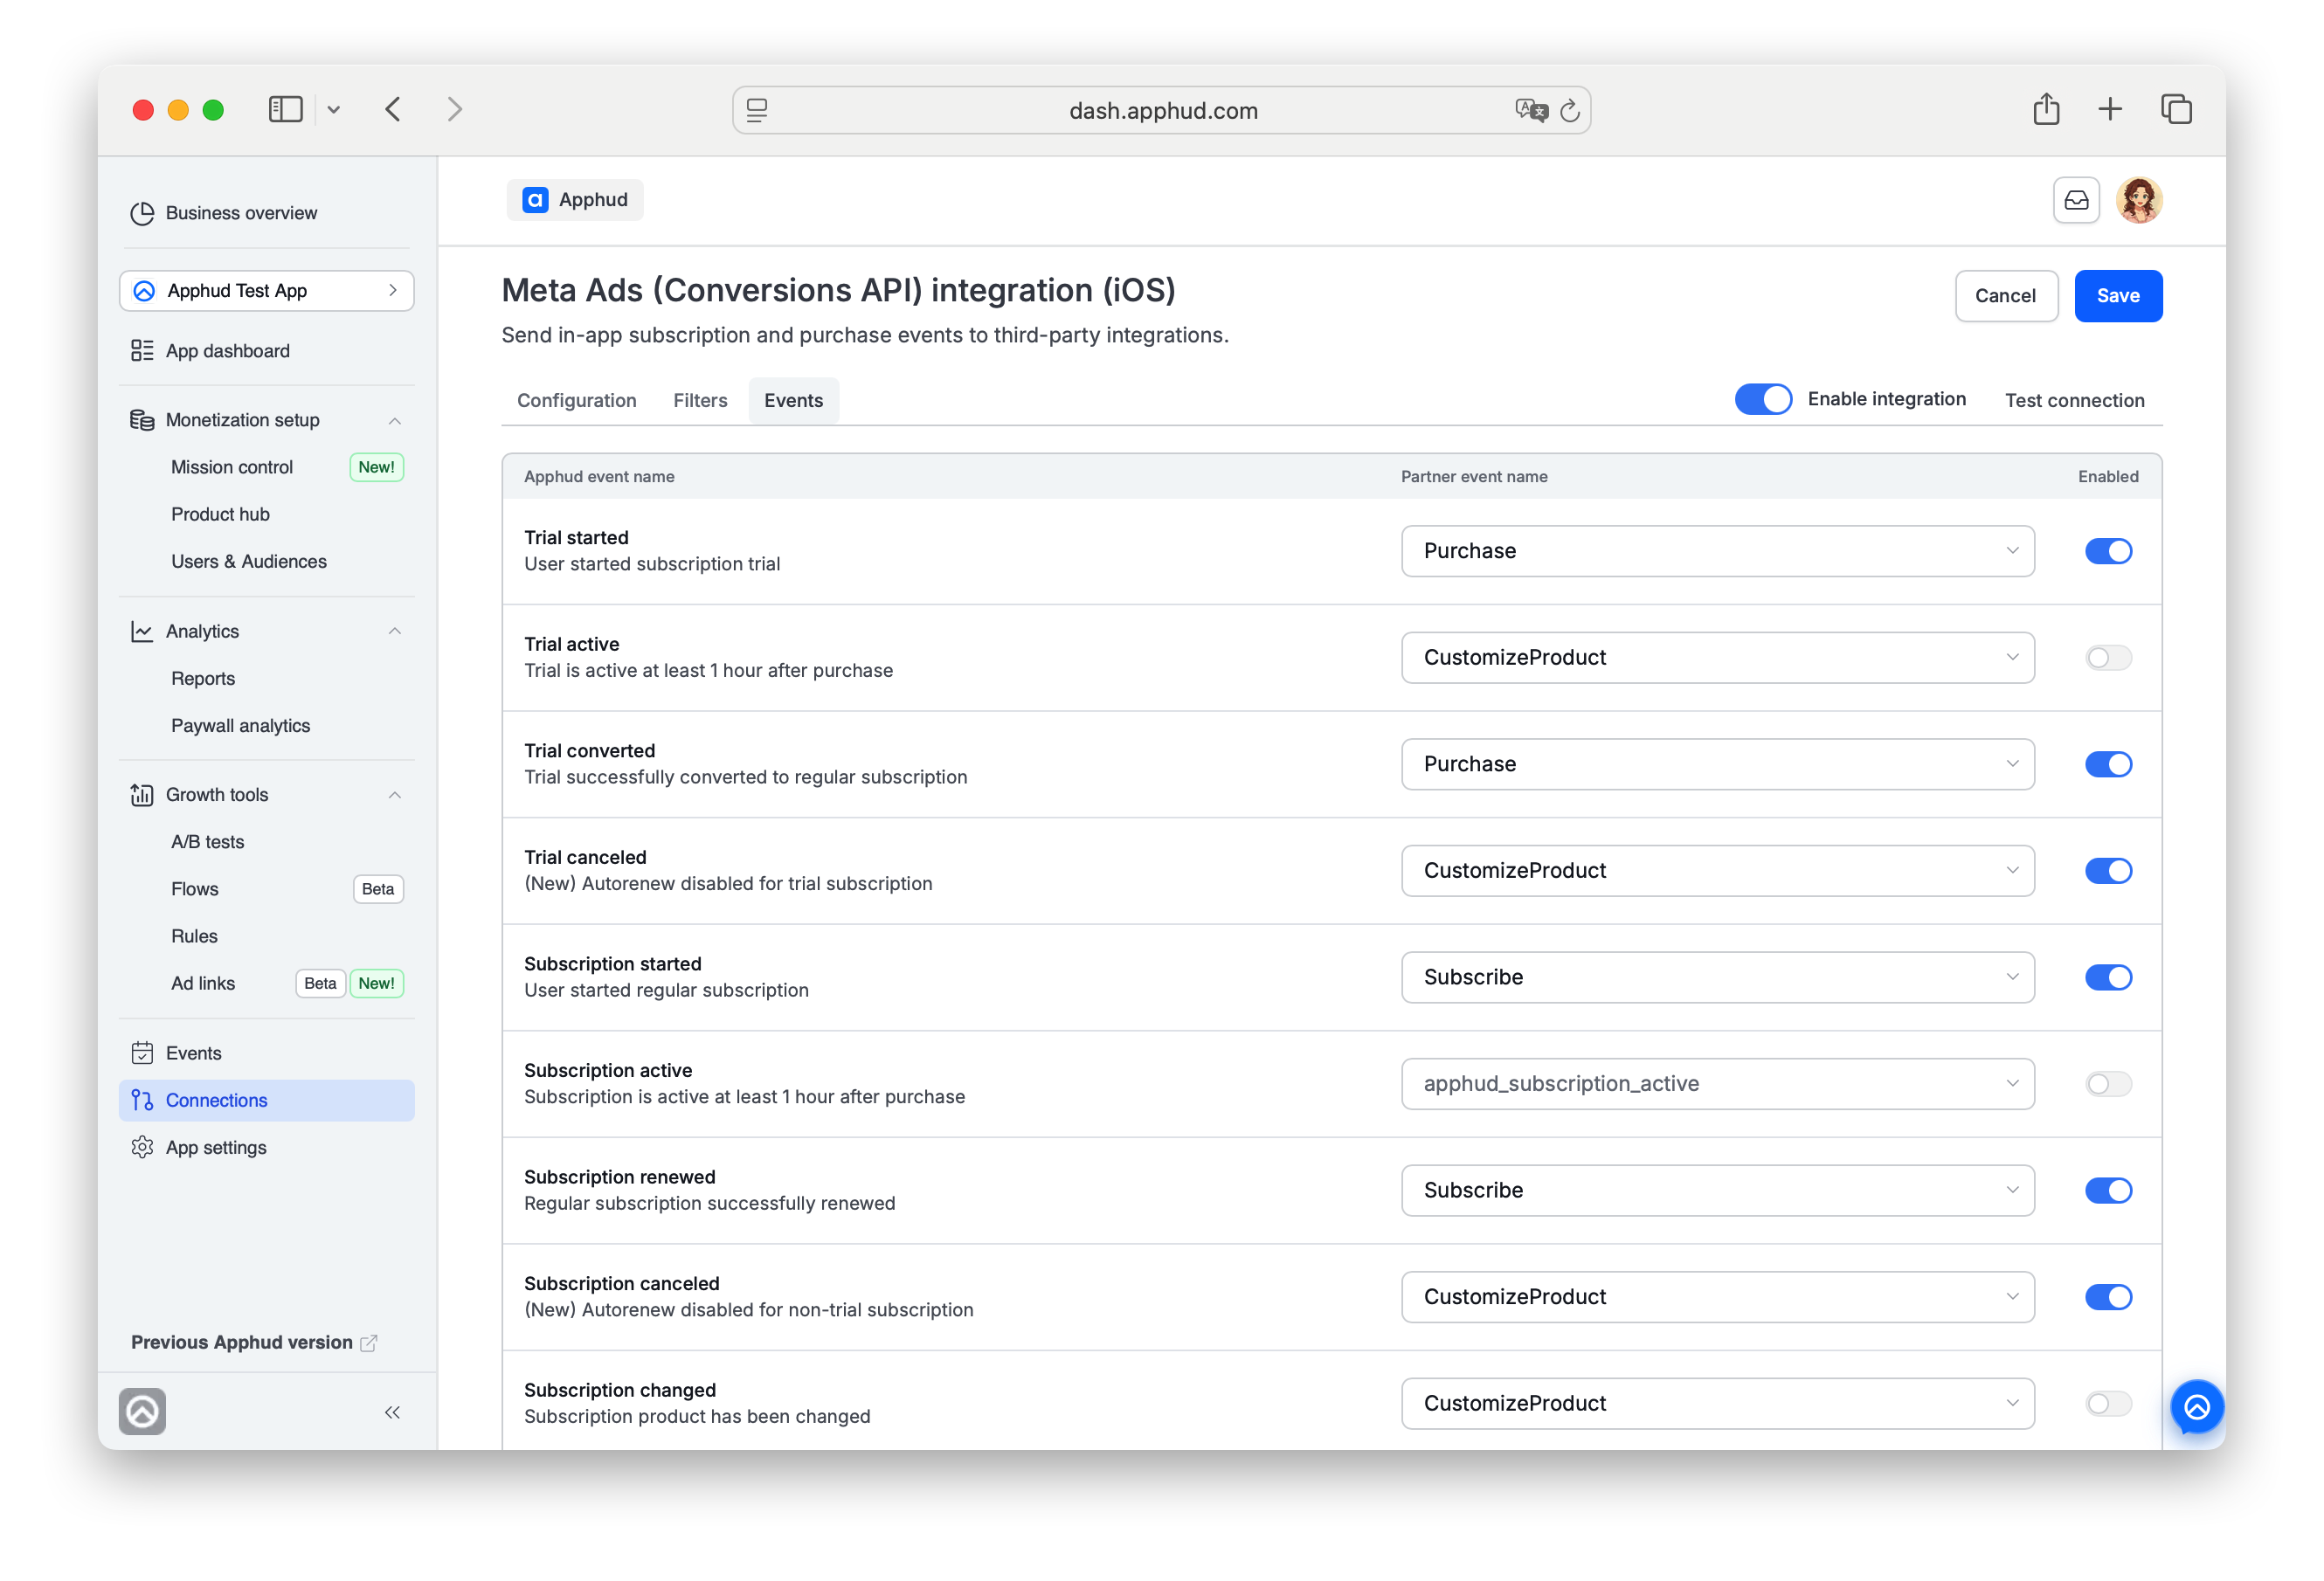Screen dimensions: 2324x1581
Task: Switch to the Configuration tab
Action: click(x=576, y=400)
